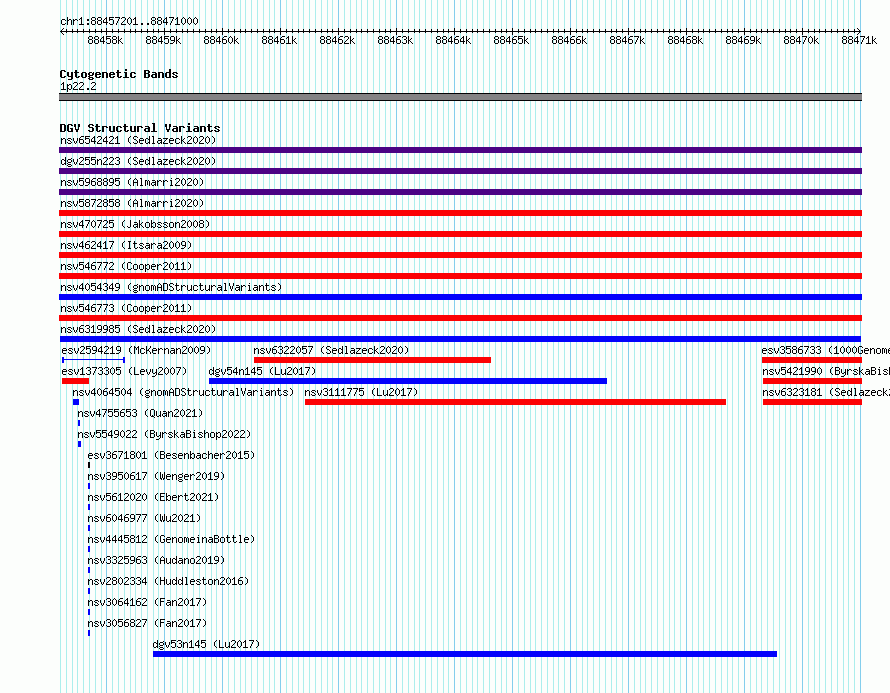
Task: Select nsv6323181 (Sedlazeck) label at right
Action: 826,392
